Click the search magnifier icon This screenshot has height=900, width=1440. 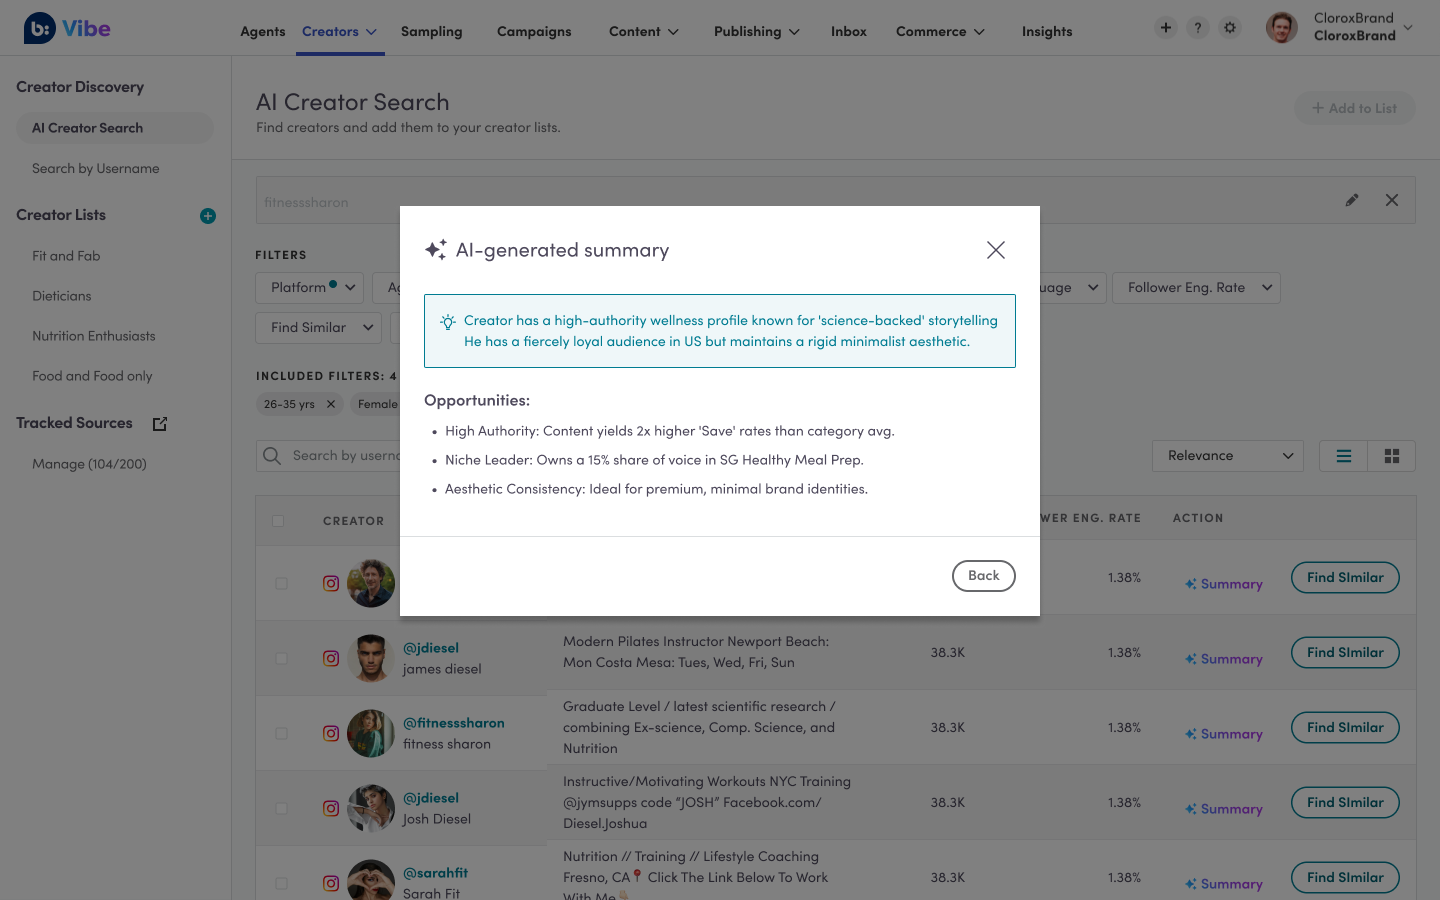tap(272, 456)
